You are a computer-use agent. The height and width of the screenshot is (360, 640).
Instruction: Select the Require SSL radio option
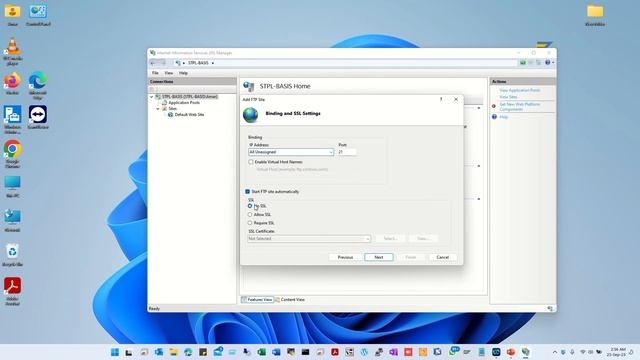[x=250, y=223]
